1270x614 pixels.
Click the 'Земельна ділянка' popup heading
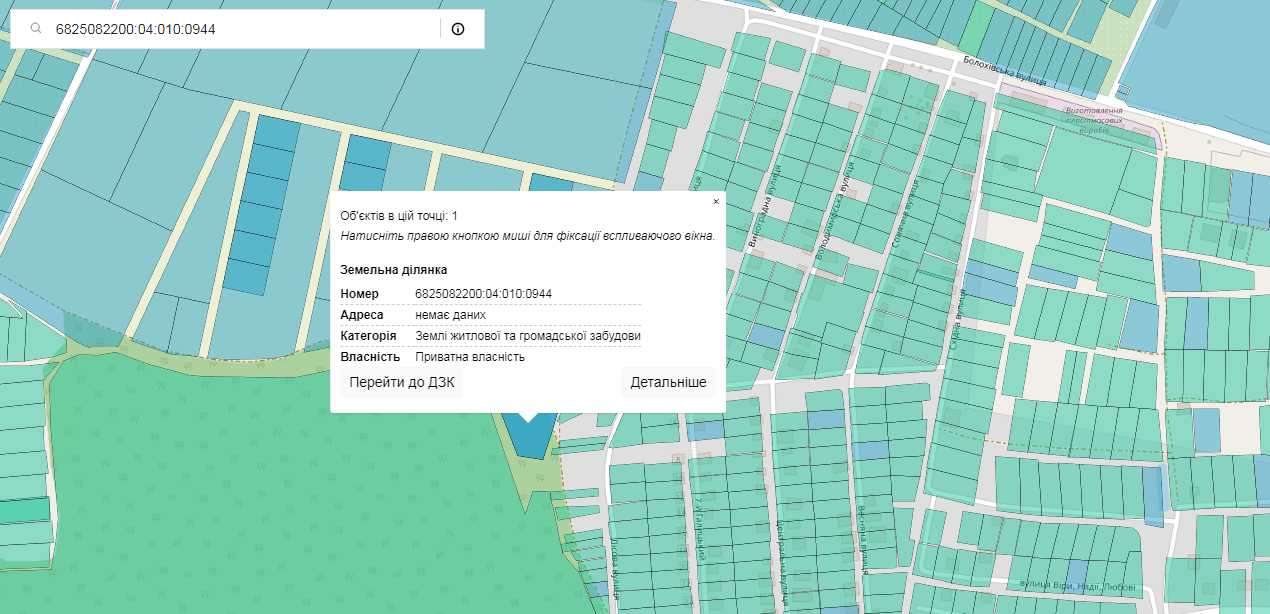pyautogui.click(x=393, y=270)
